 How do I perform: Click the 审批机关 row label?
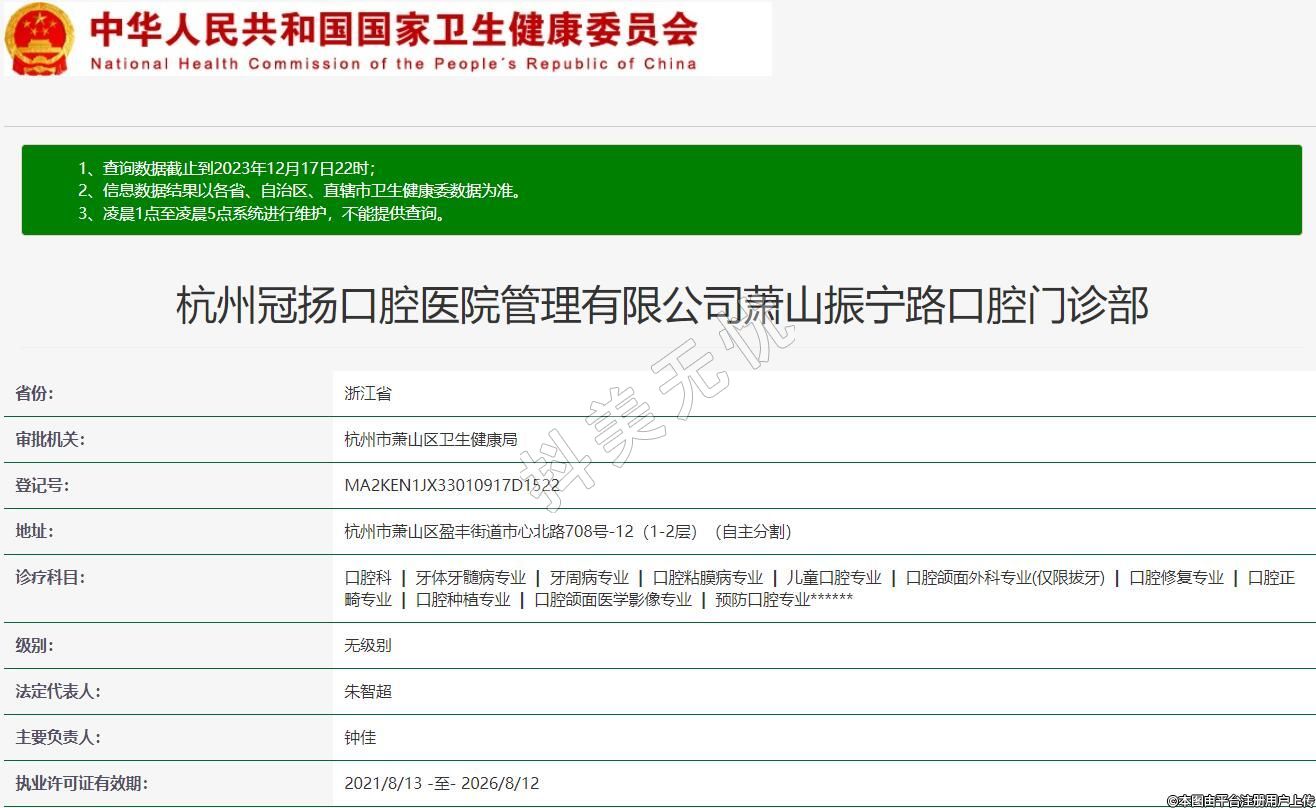[x=50, y=439]
